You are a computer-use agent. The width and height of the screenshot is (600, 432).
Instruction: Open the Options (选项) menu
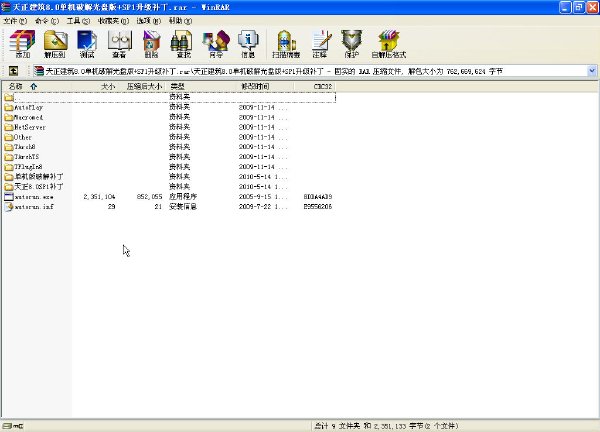coord(148,21)
